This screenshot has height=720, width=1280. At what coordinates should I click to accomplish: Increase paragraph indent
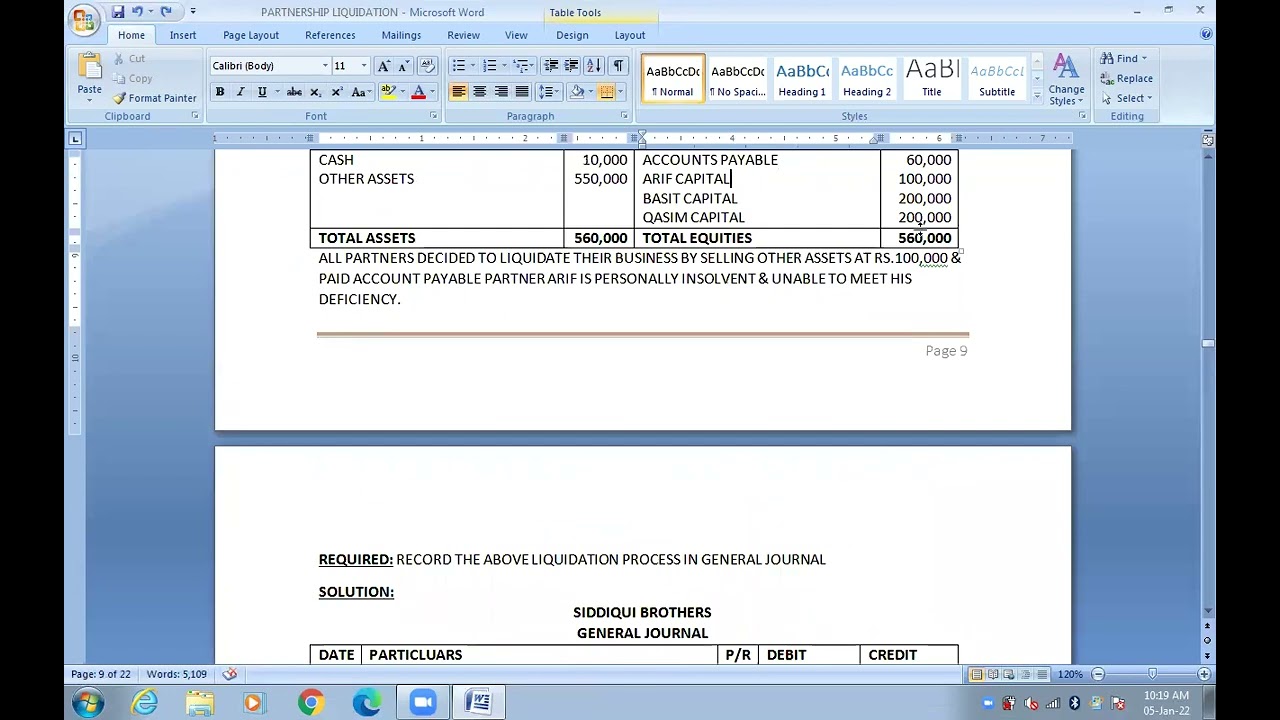pyautogui.click(x=571, y=66)
